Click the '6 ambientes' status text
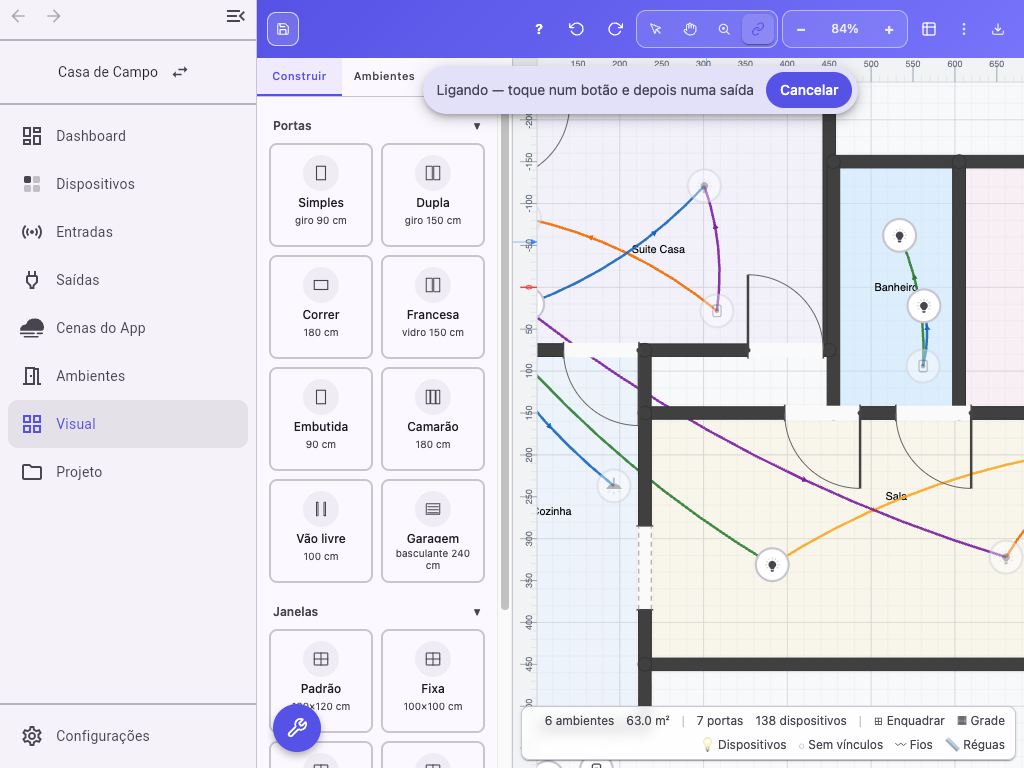Viewport: 1024px width, 768px height. click(579, 721)
